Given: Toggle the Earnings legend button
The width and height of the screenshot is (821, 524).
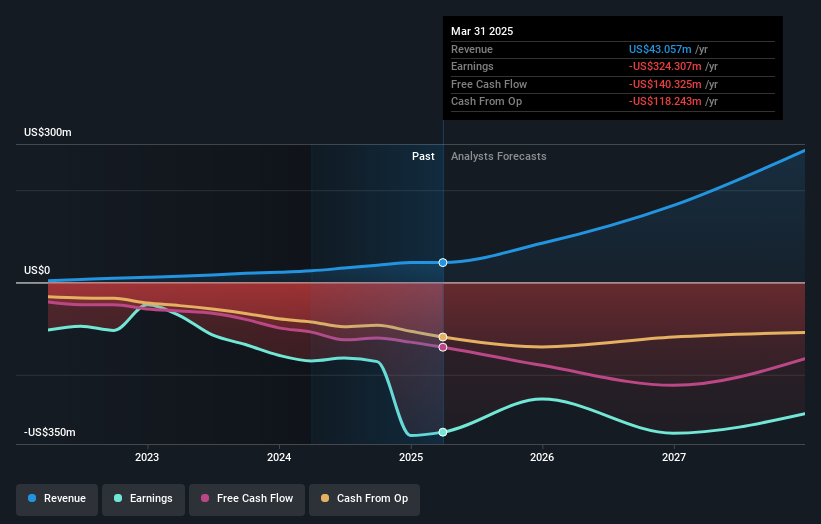Looking at the screenshot, I should (x=143, y=499).
